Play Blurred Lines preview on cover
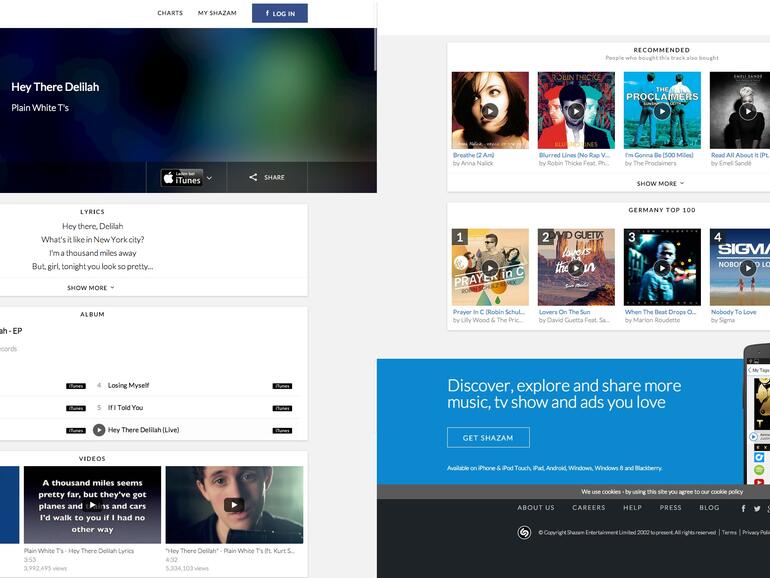 point(576,111)
